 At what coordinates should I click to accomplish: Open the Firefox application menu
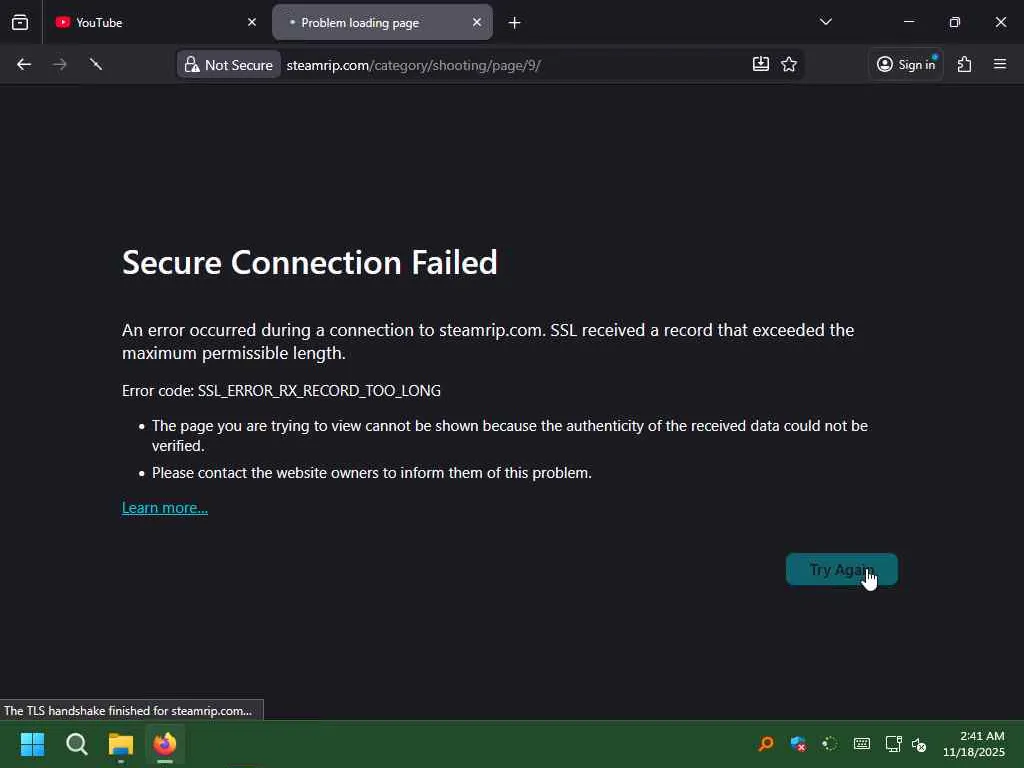1000,65
